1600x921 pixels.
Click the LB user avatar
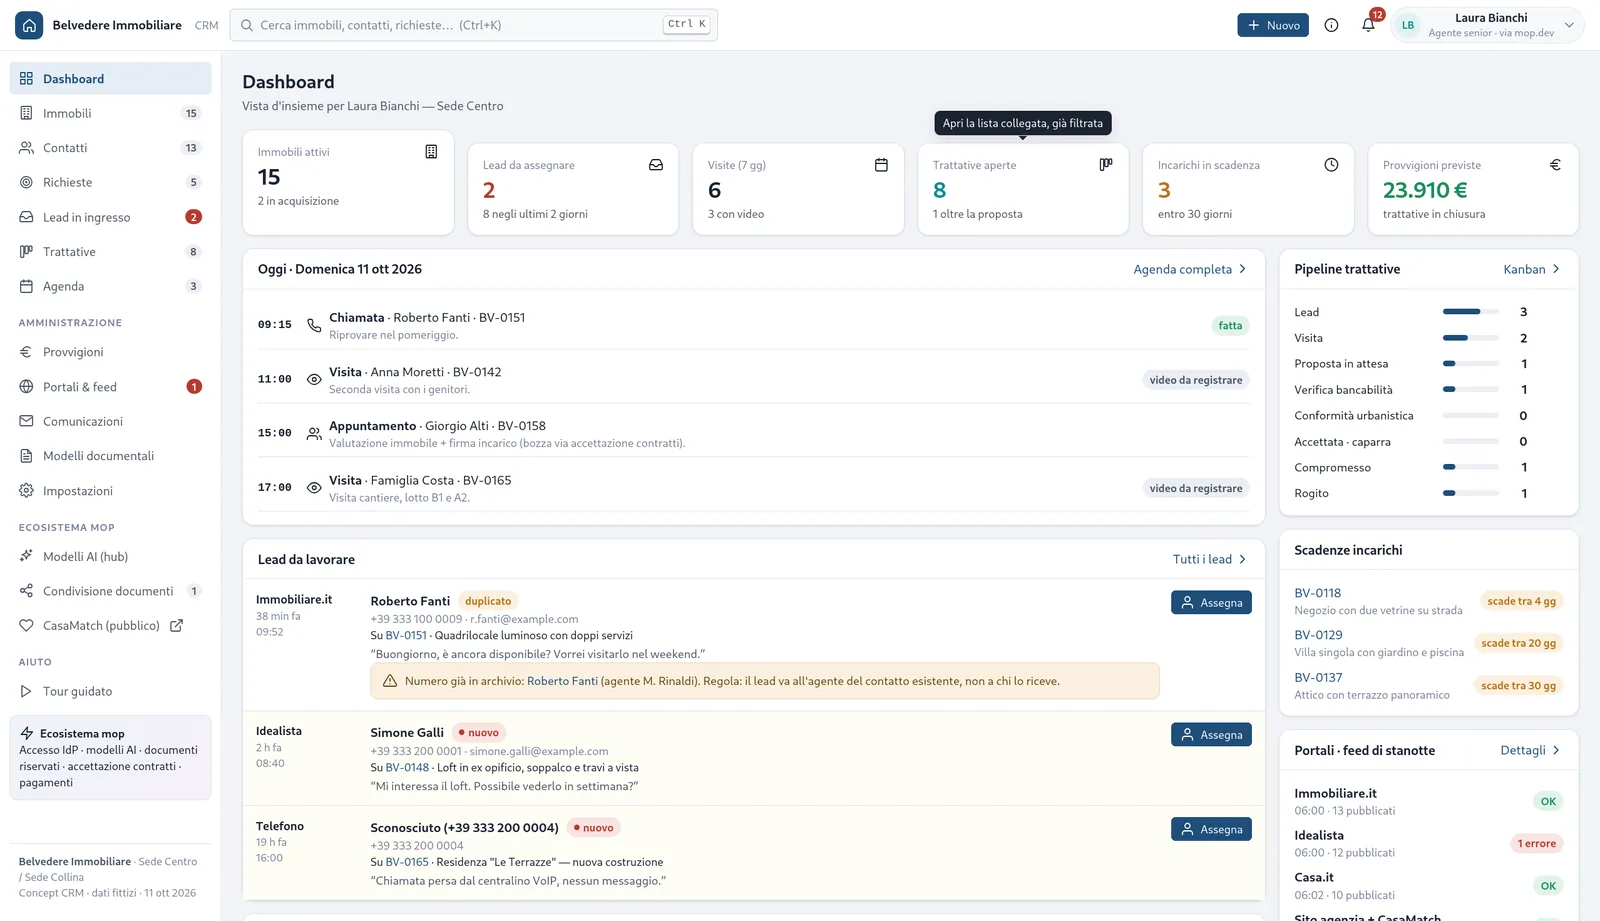coord(1408,25)
